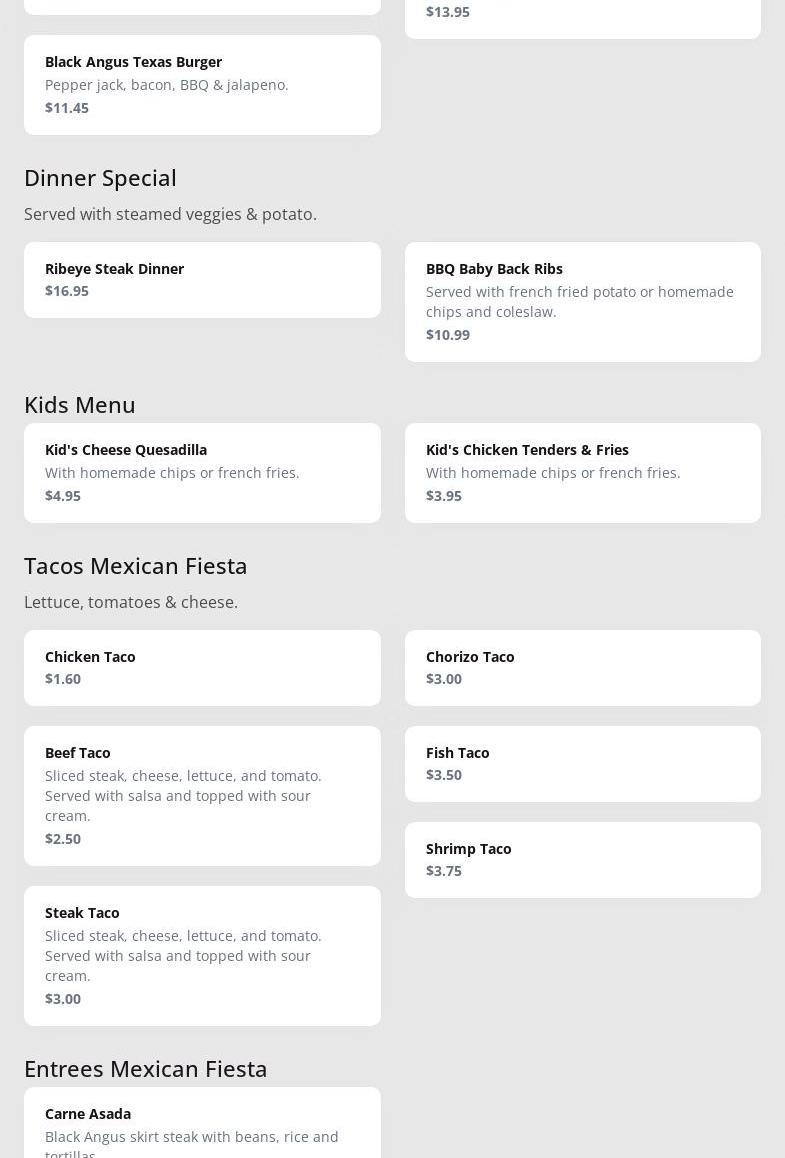Click the "Served with steamed veggies & potato" subtitle
The image size is (785, 1158).
point(170,214)
